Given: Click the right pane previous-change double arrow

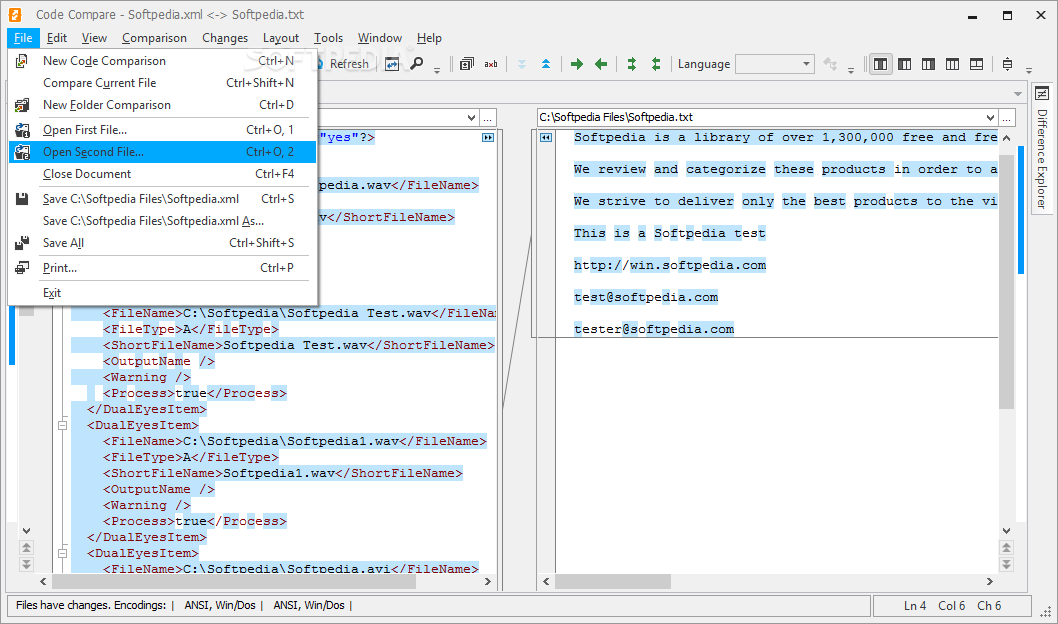Looking at the screenshot, I should (x=1006, y=547).
